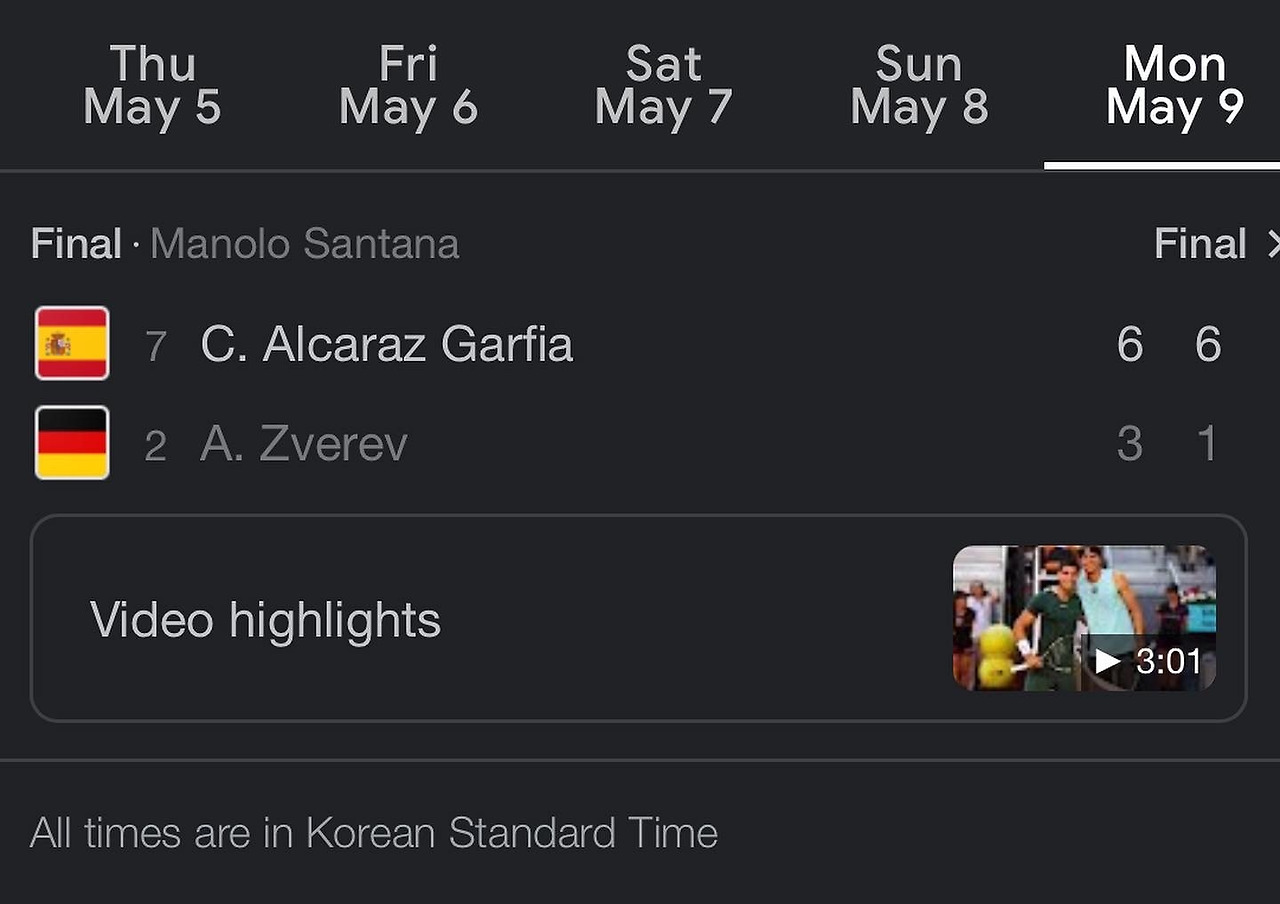Click the Korean Standard Time notice

374,833
